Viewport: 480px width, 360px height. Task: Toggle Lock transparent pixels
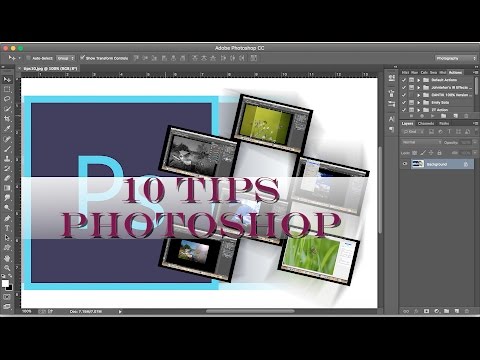pos(414,153)
